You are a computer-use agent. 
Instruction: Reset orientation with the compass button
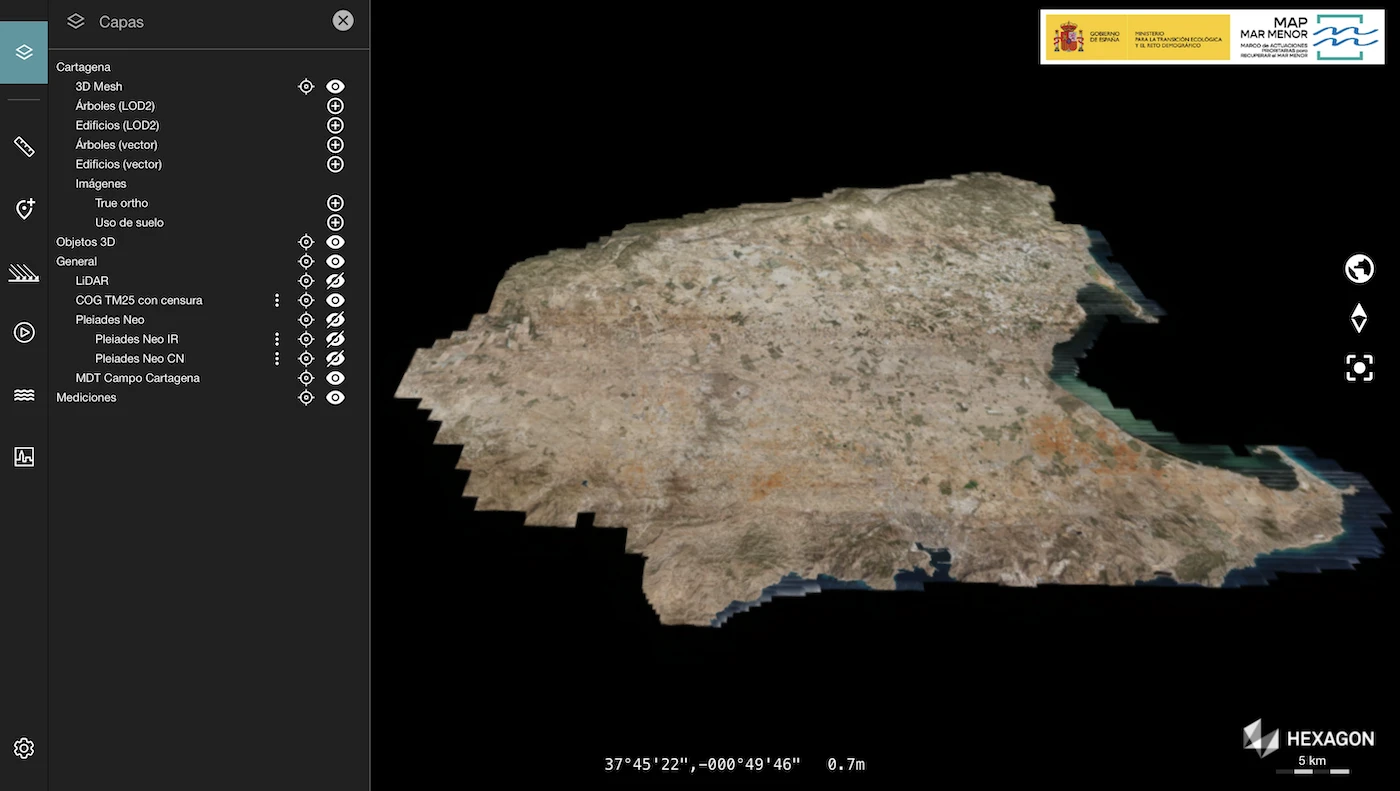pos(1359,318)
